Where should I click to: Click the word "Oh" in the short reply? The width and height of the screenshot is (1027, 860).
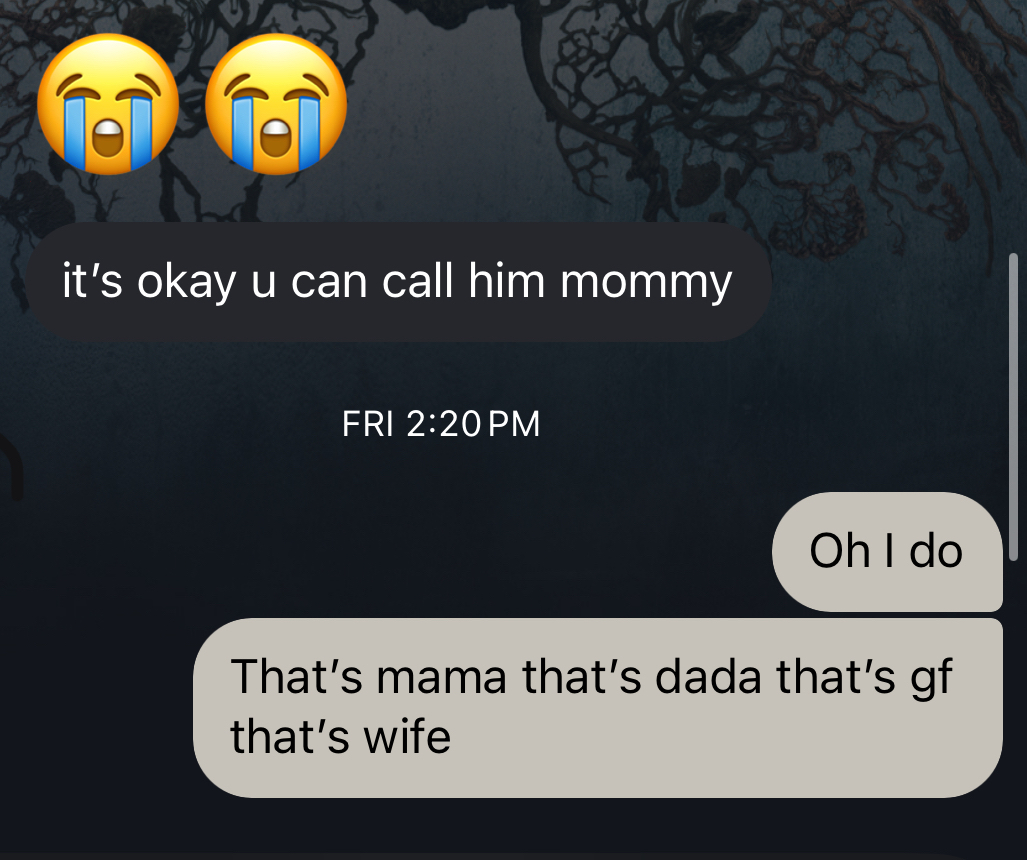(x=841, y=551)
